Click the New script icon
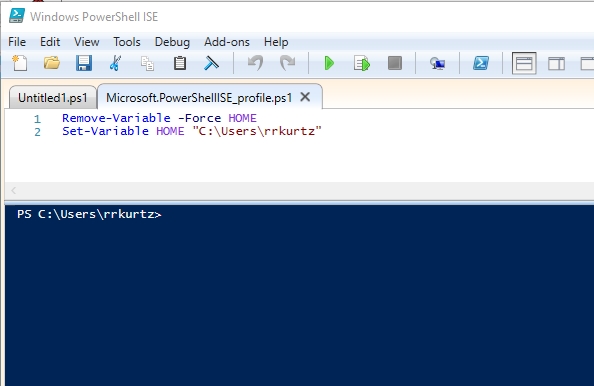 [20, 63]
